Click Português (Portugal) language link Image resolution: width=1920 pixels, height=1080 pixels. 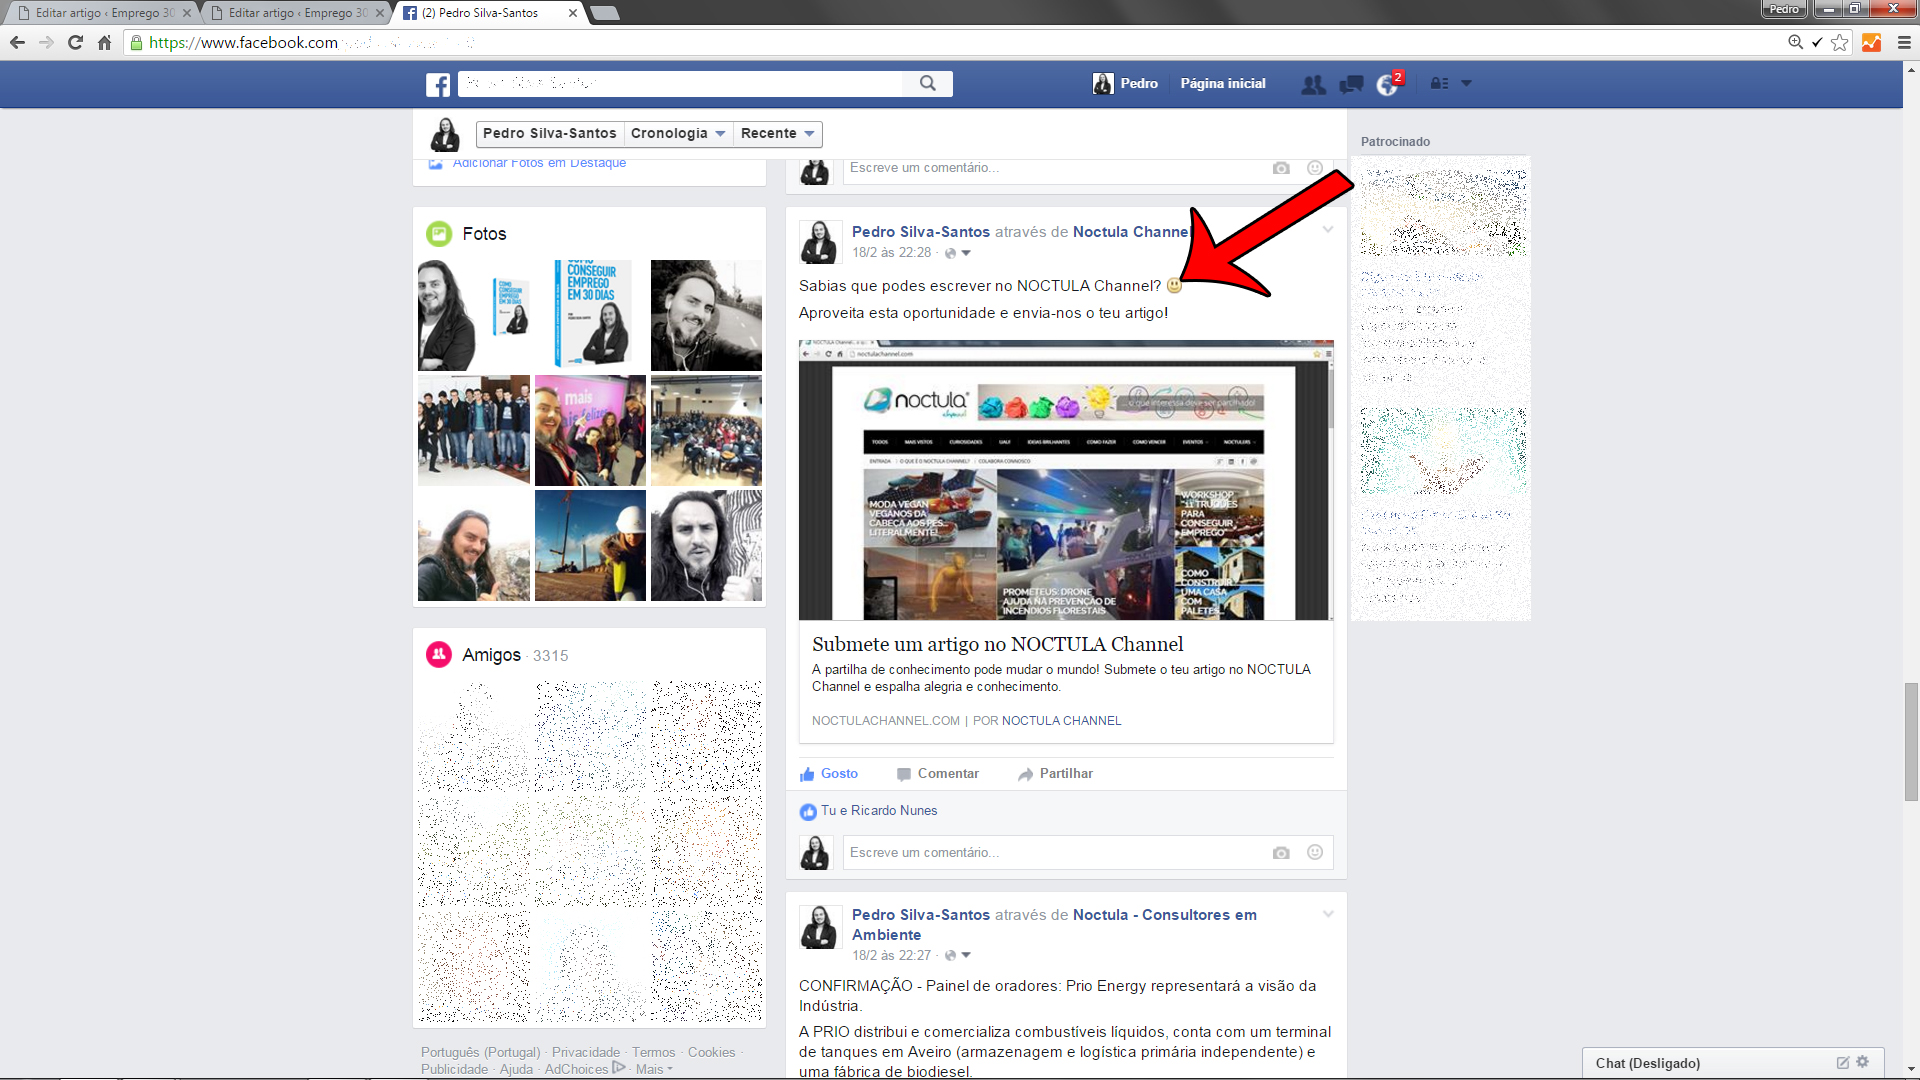click(480, 1053)
